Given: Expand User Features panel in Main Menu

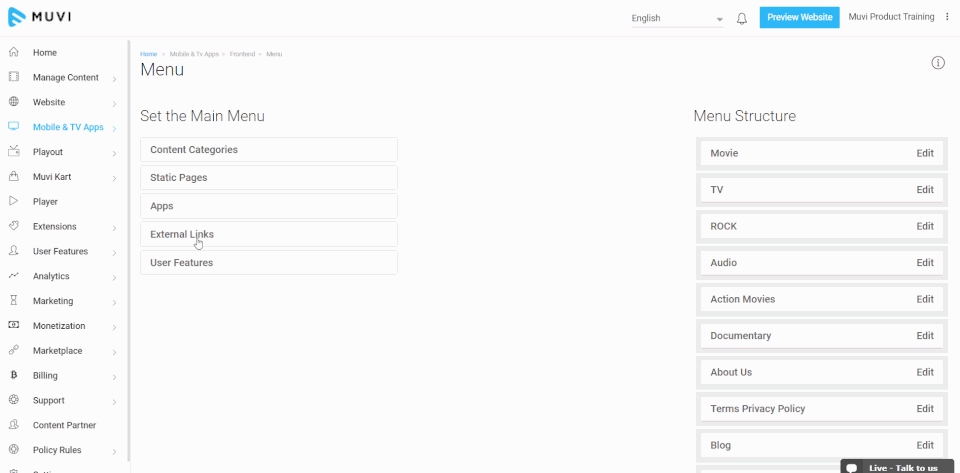Looking at the screenshot, I should (269, 263).
